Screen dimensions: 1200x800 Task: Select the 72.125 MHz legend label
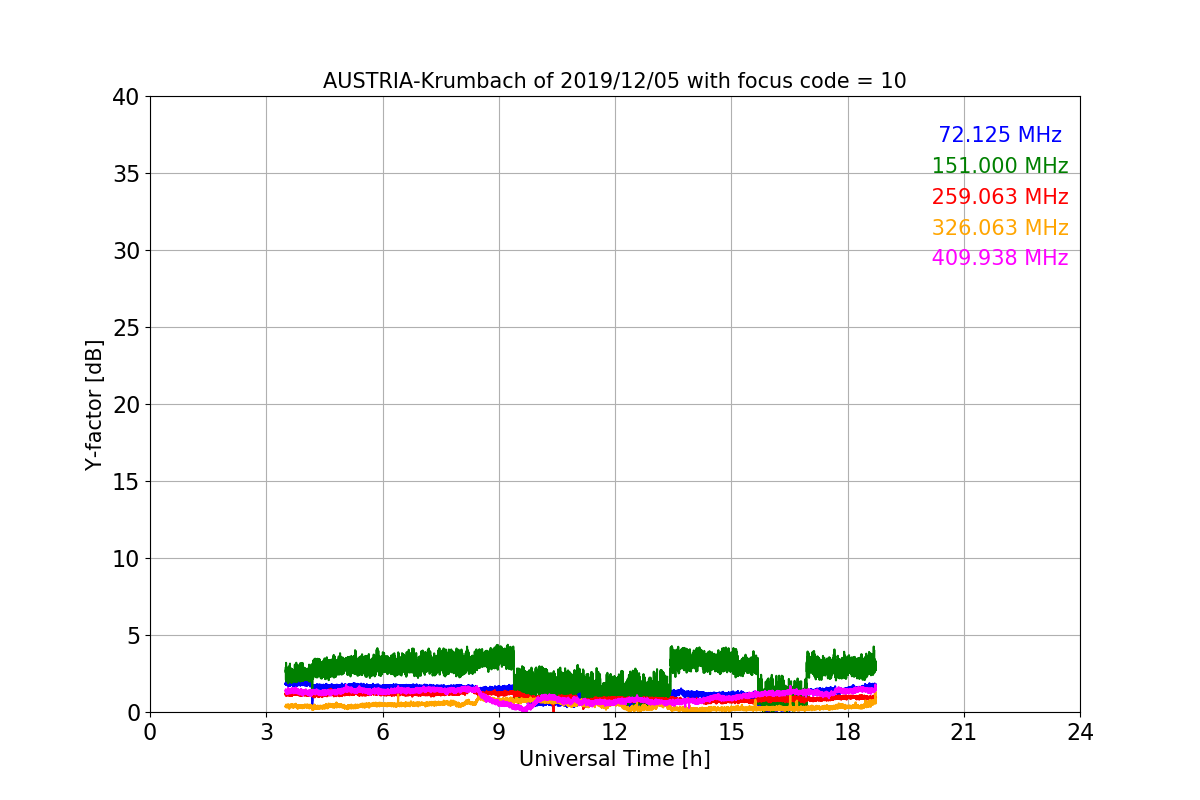point(1000,135)
